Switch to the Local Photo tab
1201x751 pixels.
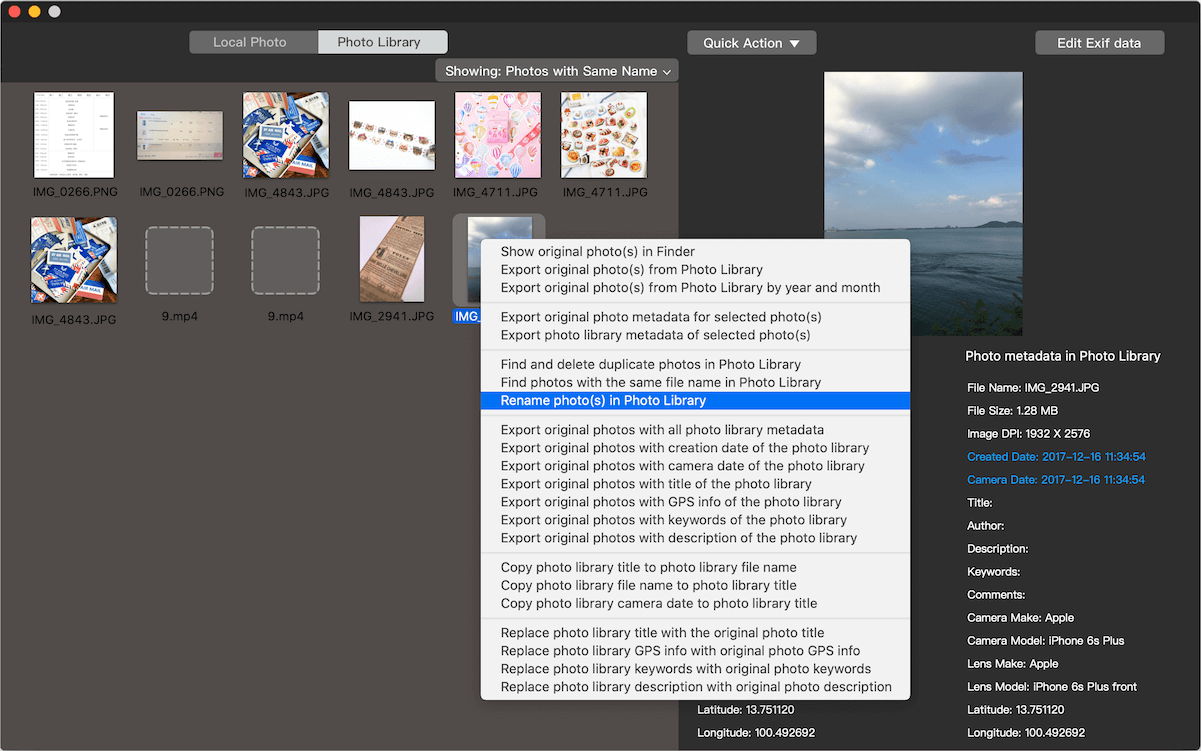[254, 42]
